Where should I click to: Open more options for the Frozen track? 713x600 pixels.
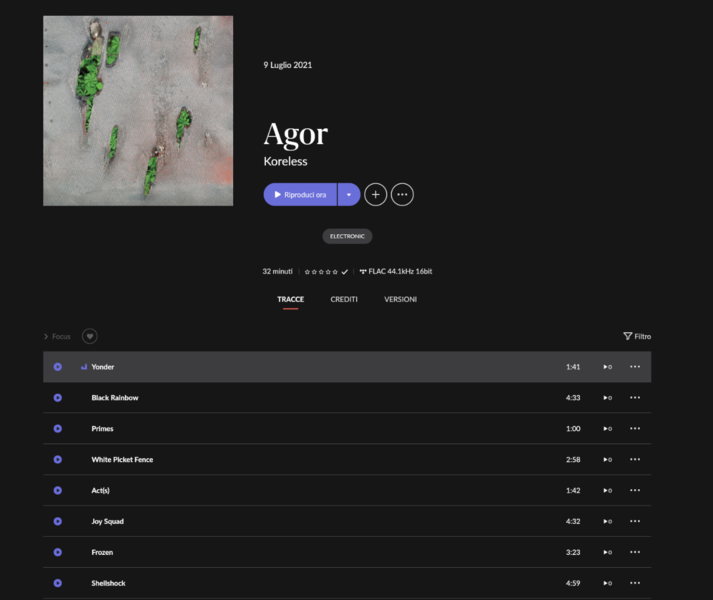pyautogui.click(x=634, y=552)
